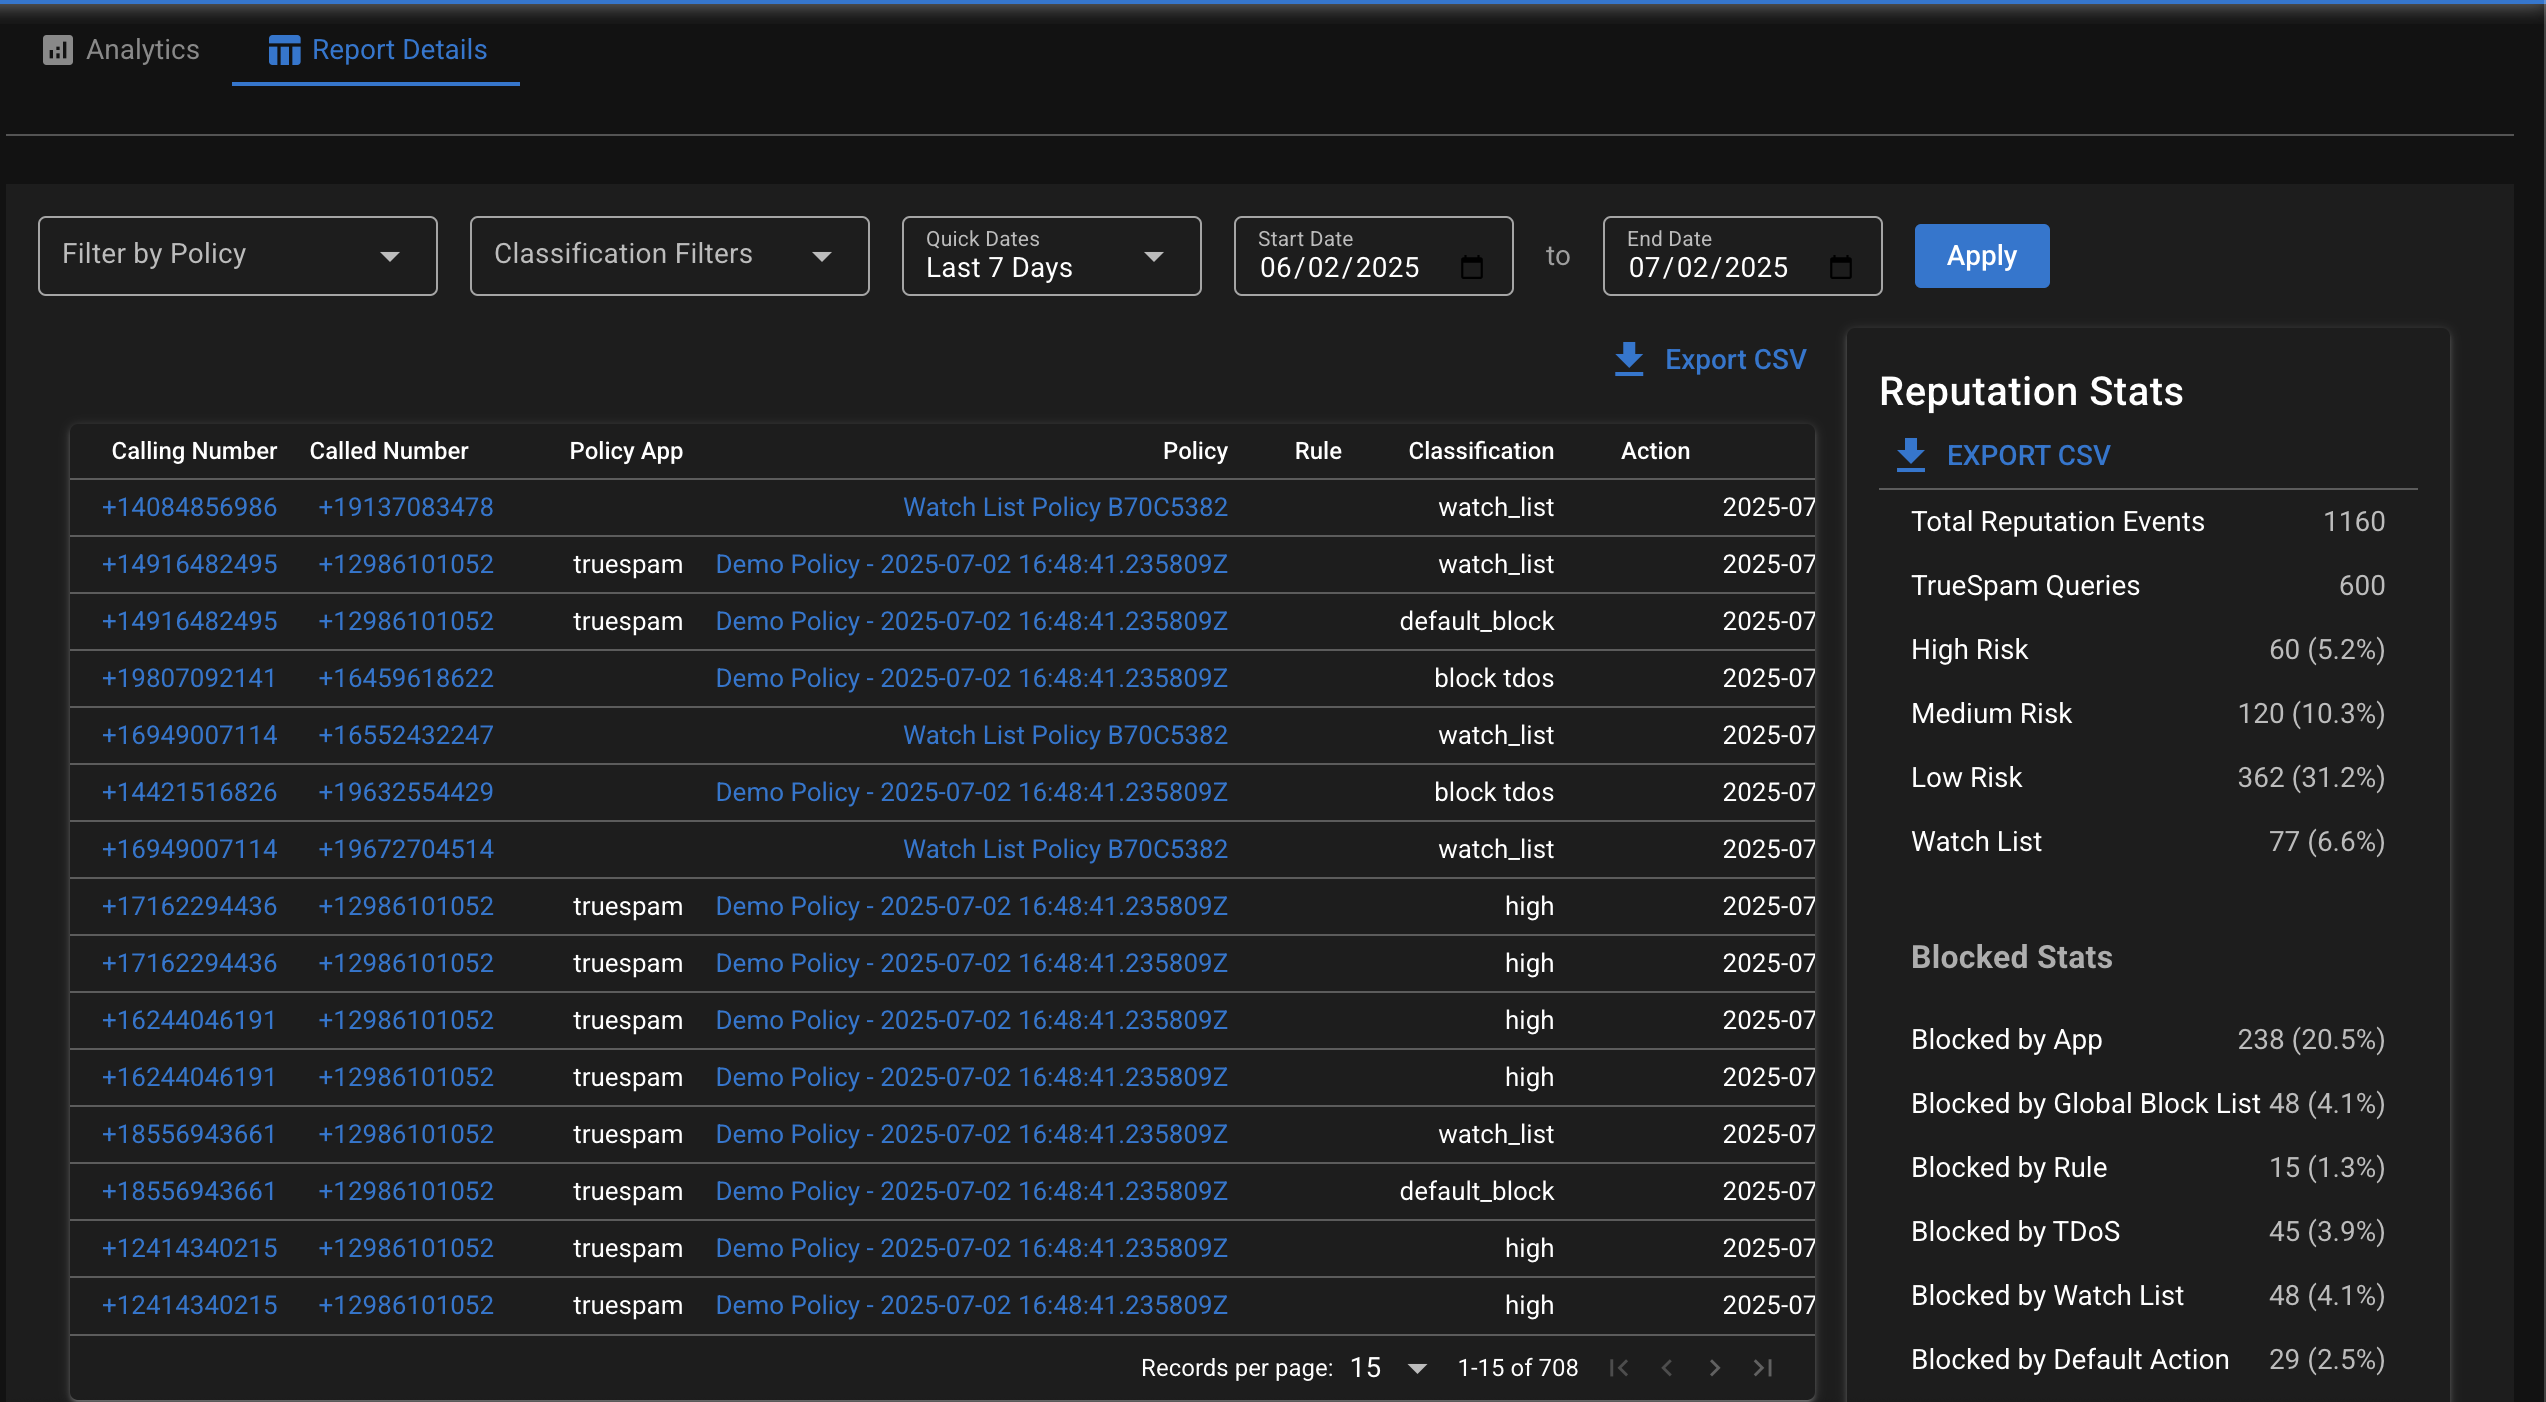Click the End Date field
2546x1402 pixels.
[1742, 256]
